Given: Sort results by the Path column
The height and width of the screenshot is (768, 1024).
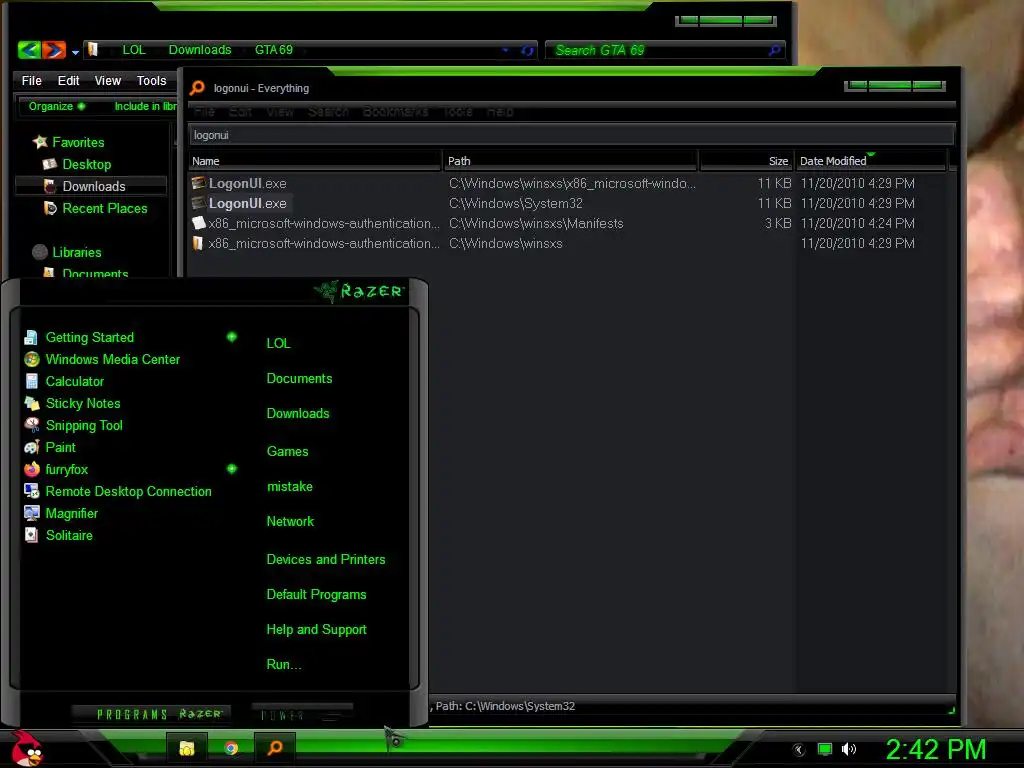Looking at the screenshot, I should (x=570, y=161).
